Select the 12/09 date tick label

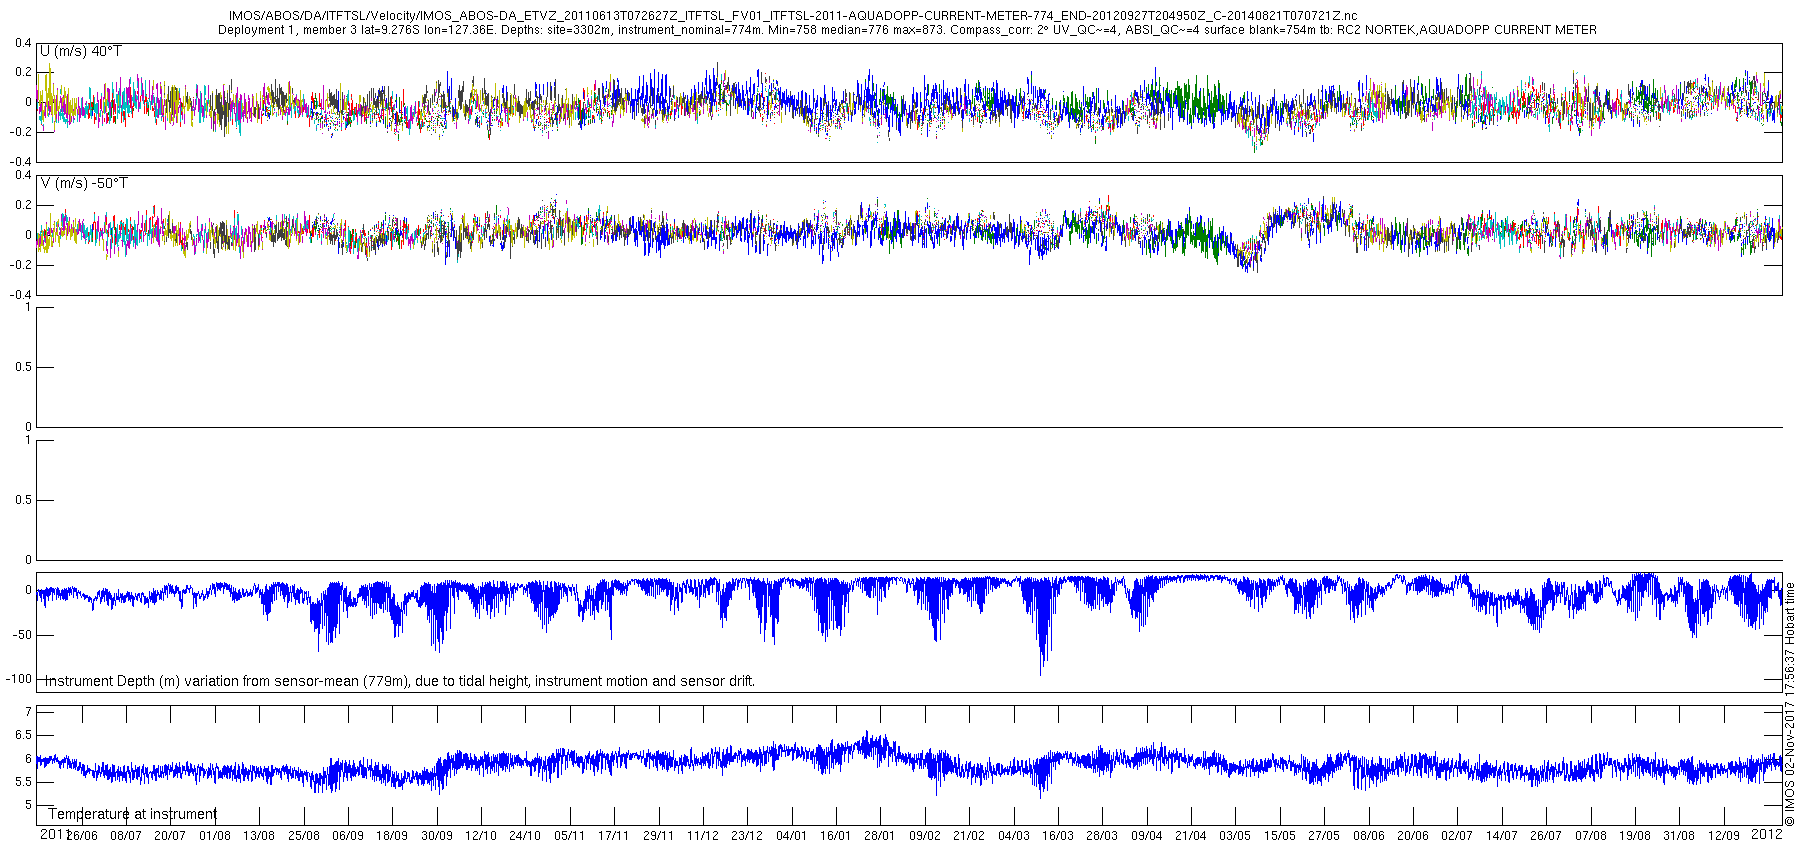(x=1724, y=836)
